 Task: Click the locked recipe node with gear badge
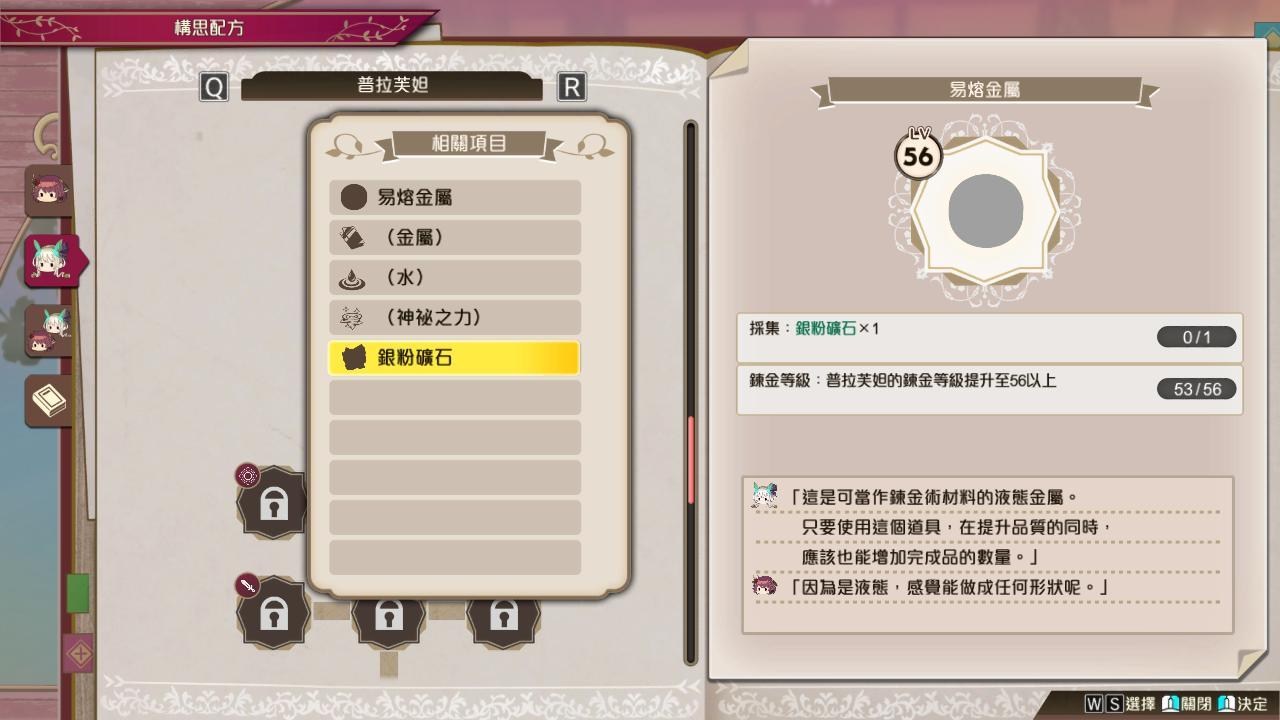coord(272,502)
